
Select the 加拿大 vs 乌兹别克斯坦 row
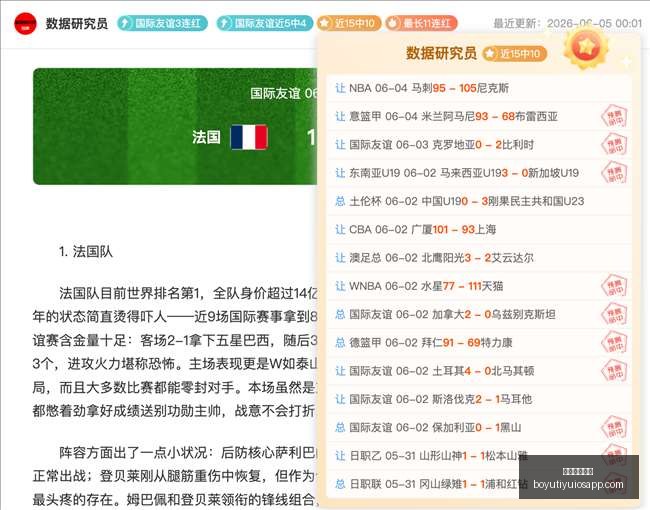pyautogui.click(x=479, y=314)
